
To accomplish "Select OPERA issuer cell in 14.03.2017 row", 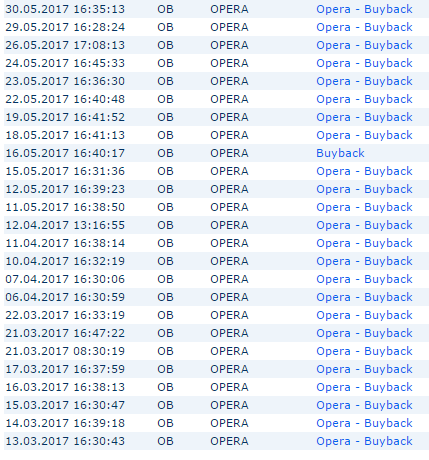I will coord(229,423).
